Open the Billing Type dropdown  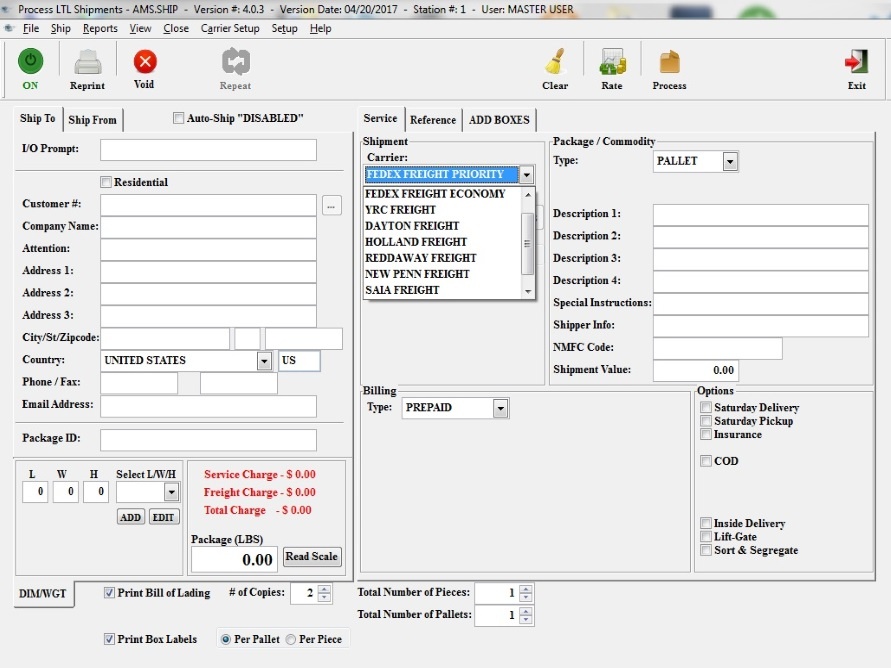click(x=500, y=408)
